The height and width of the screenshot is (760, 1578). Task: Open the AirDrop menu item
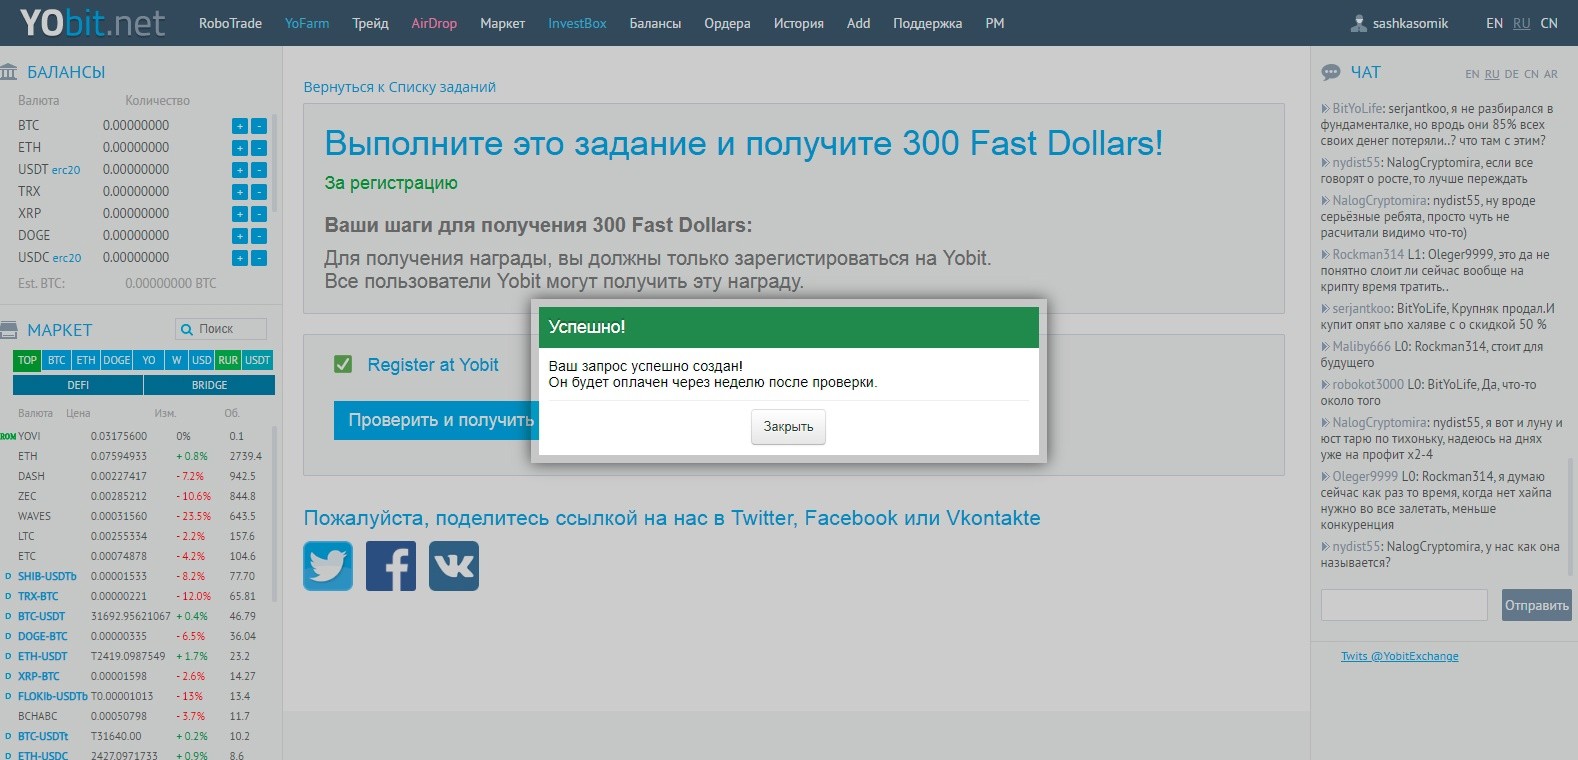(x=434, y=23)
